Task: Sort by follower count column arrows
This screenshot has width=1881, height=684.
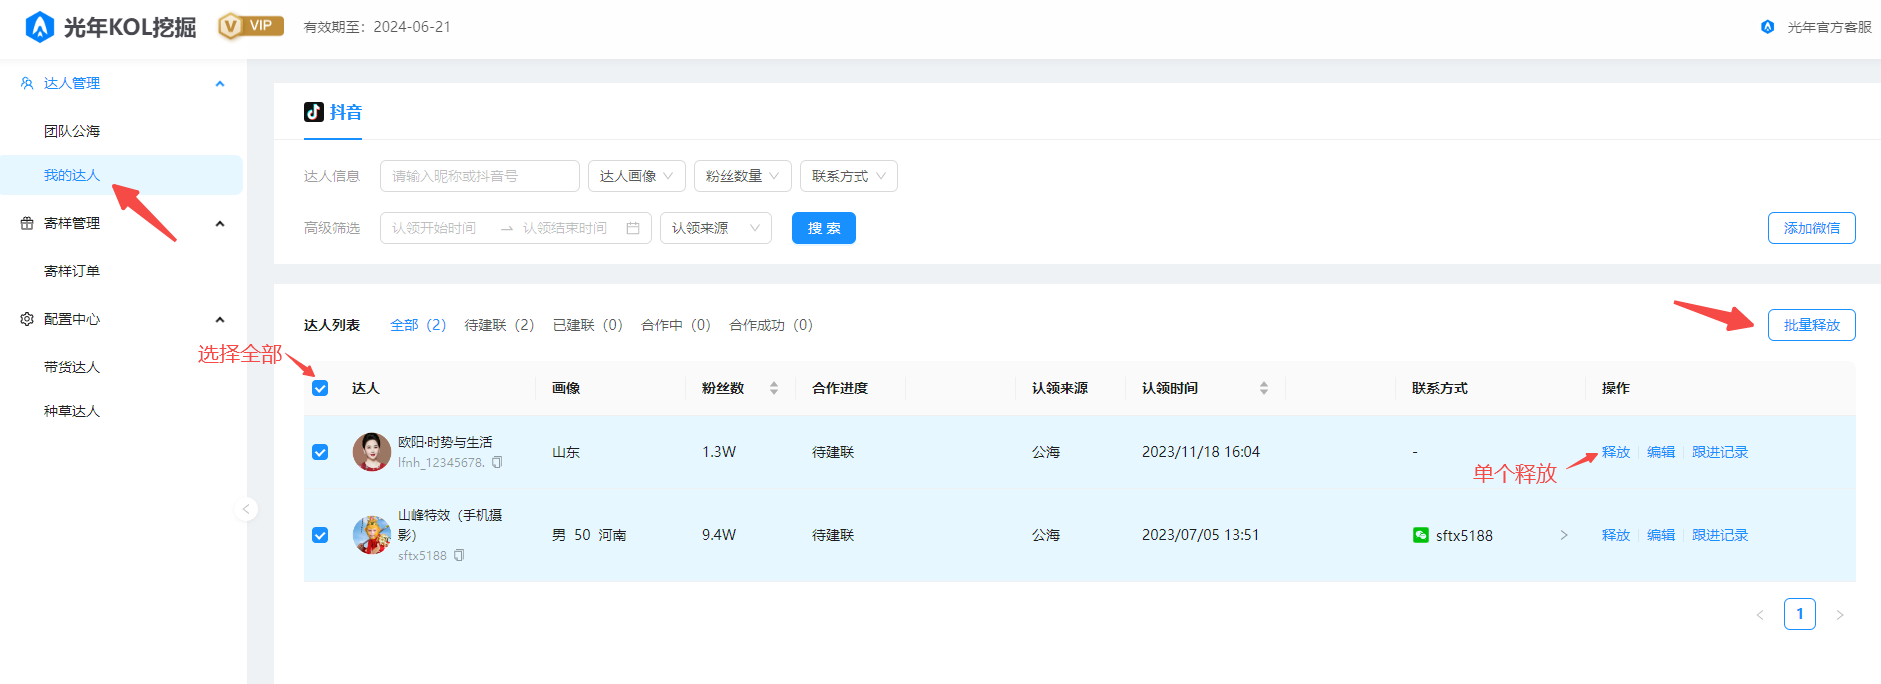Action: [773, 388]
